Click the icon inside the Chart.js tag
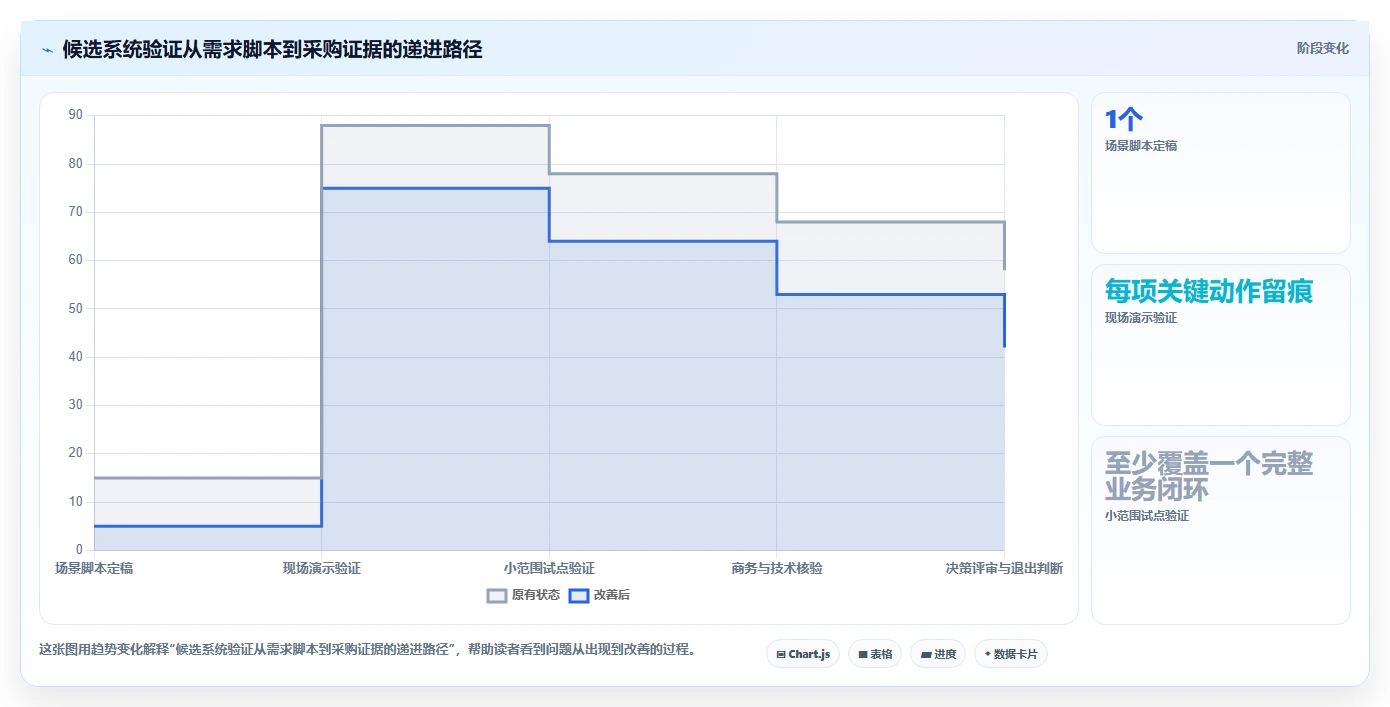The height and width of the screenshot is (707, 1390). [781, 654]
